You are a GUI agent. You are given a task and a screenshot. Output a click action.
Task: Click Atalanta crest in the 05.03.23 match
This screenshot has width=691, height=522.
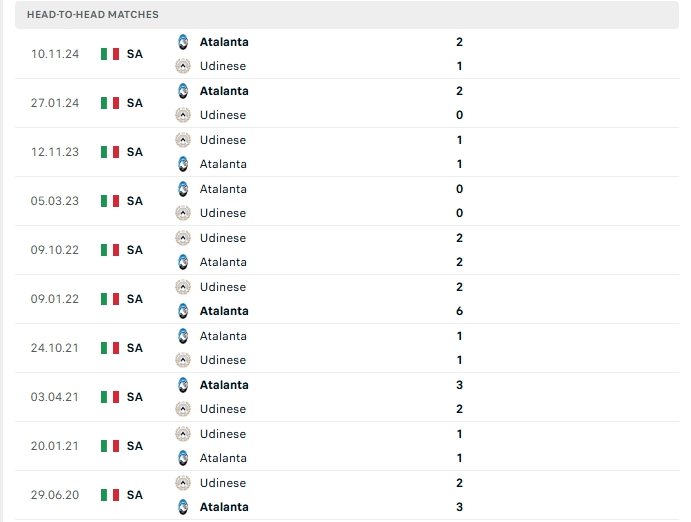[x=183, y=189]
